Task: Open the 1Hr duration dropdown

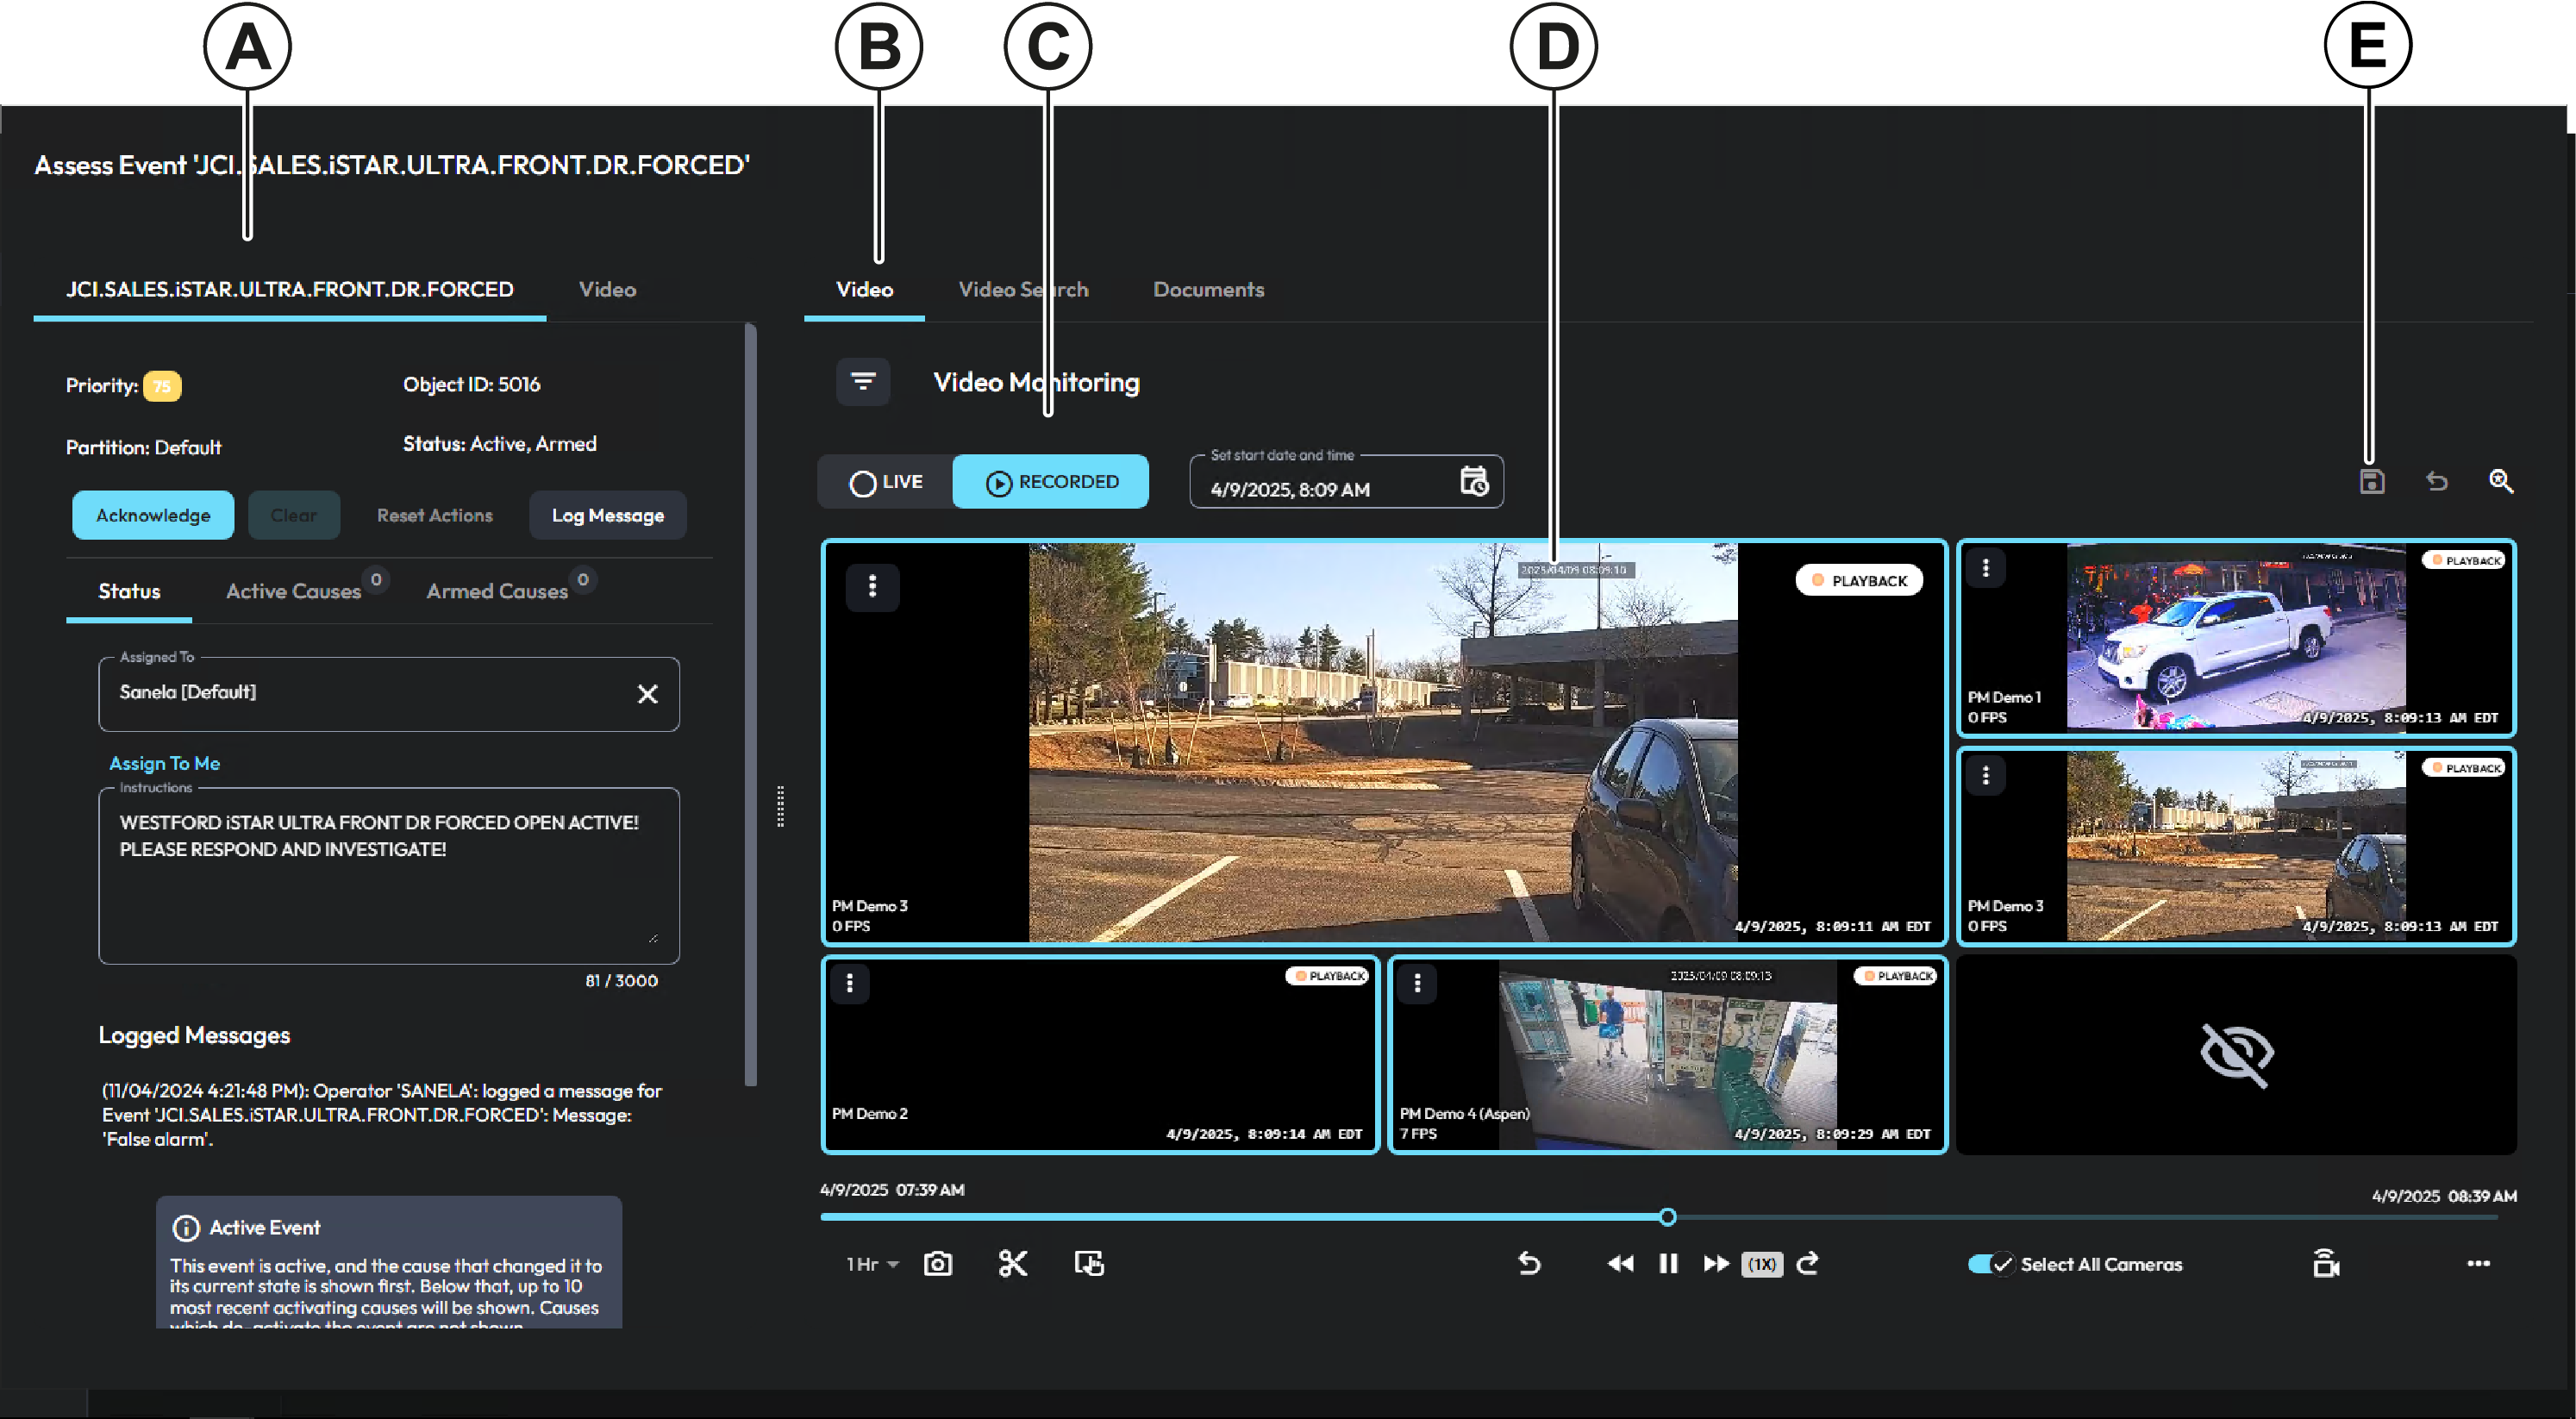Action: point(869,1263)
